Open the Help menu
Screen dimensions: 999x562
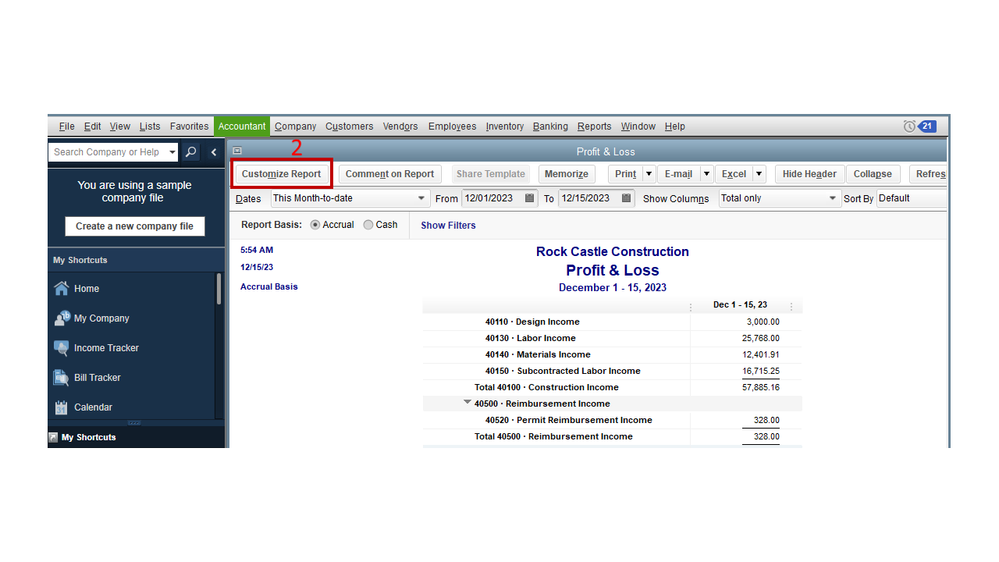(x=675, y=126)
